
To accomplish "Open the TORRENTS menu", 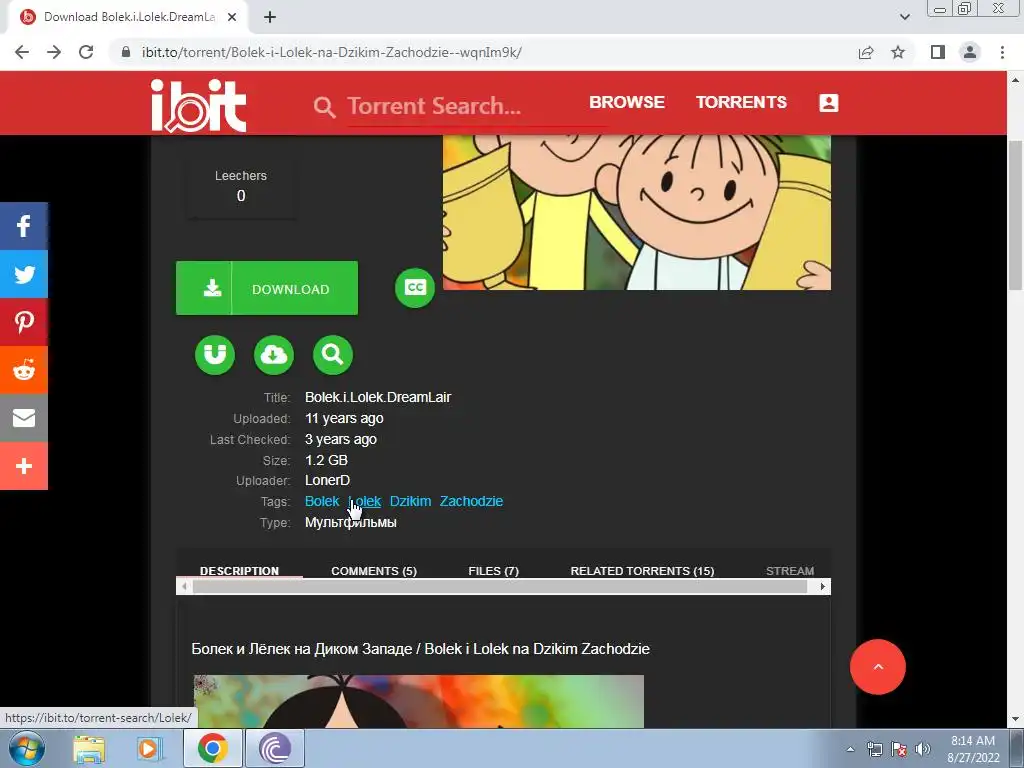I will click(741, 103).
